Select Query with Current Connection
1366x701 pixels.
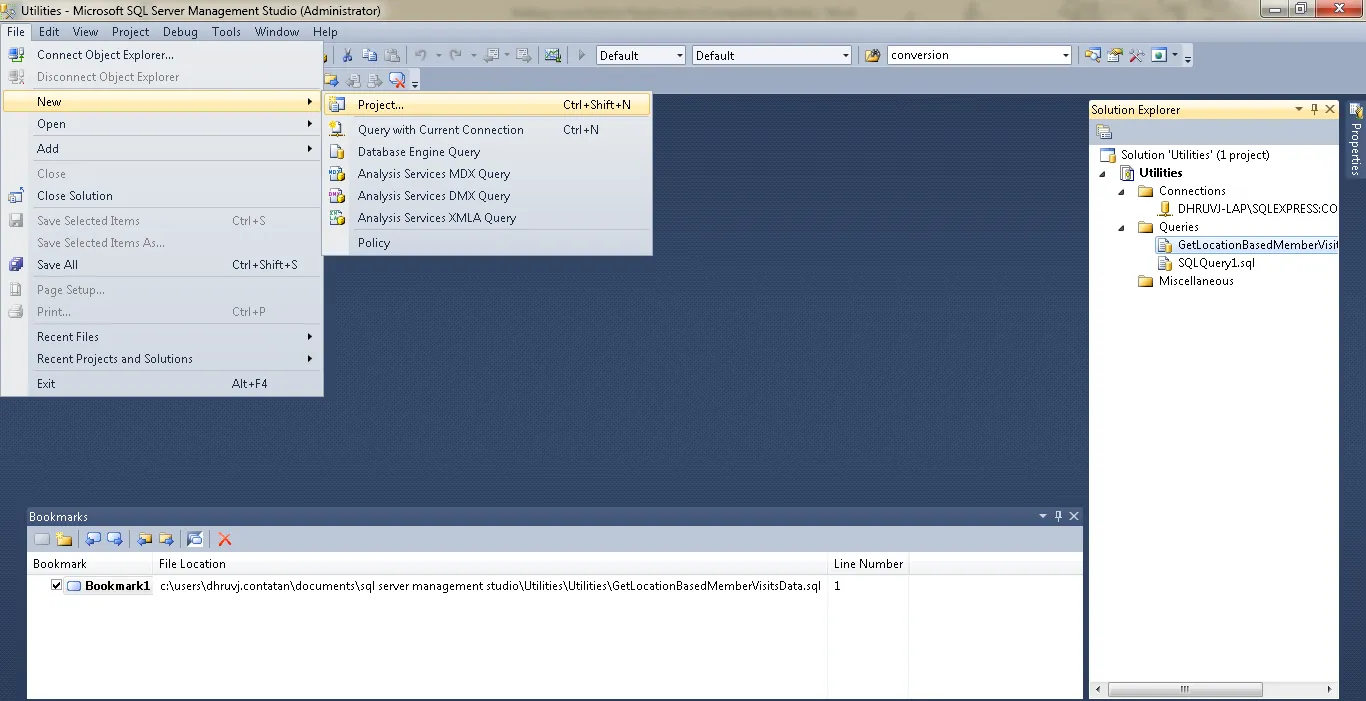tap(487, 130)
